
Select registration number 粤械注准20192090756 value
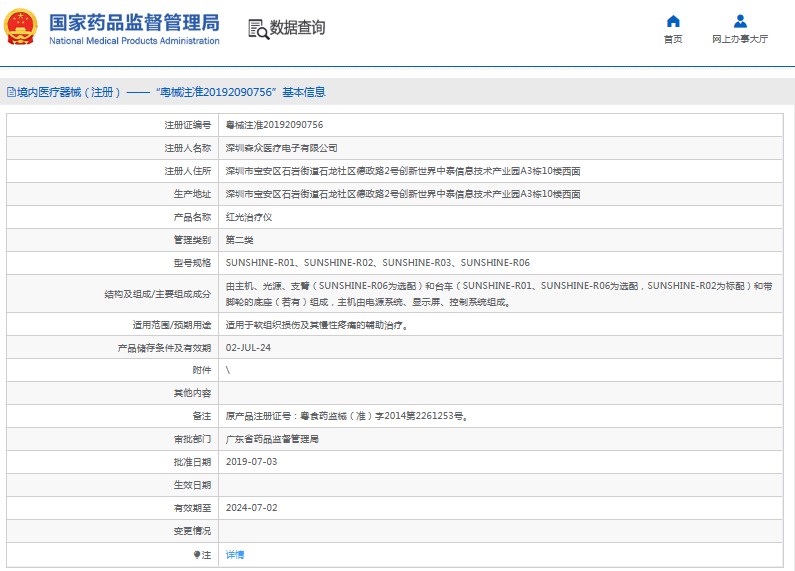point(274,125)
